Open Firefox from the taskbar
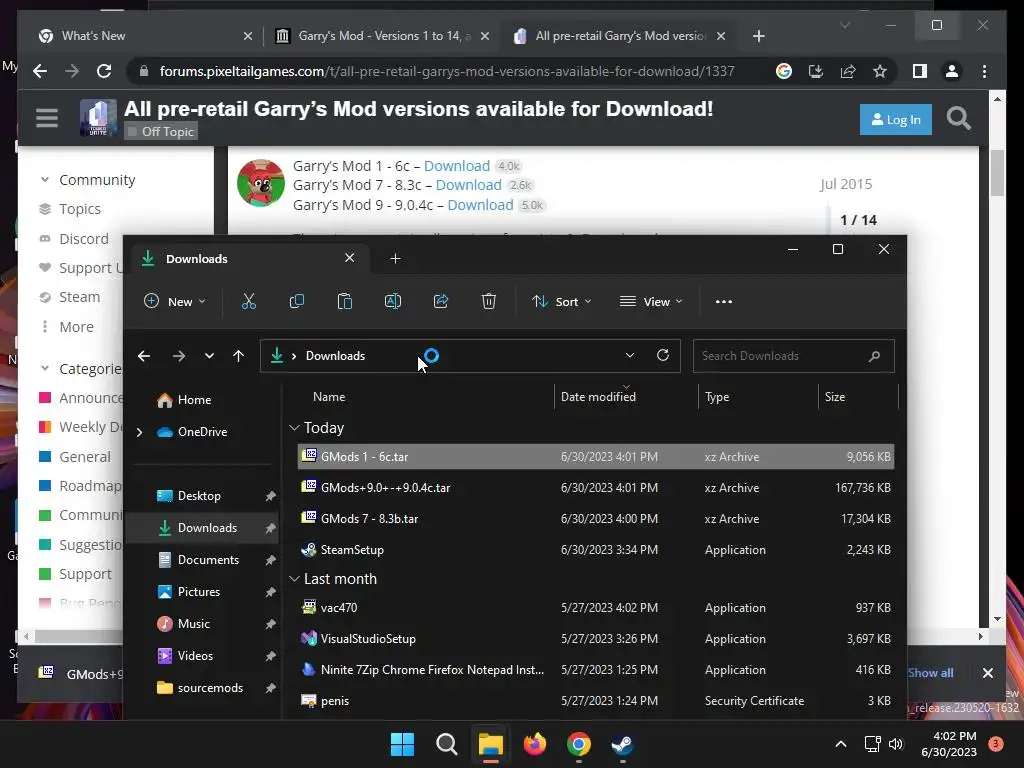Image resolution: width=1024 pixels, height=768 pixels. point(535,744)
